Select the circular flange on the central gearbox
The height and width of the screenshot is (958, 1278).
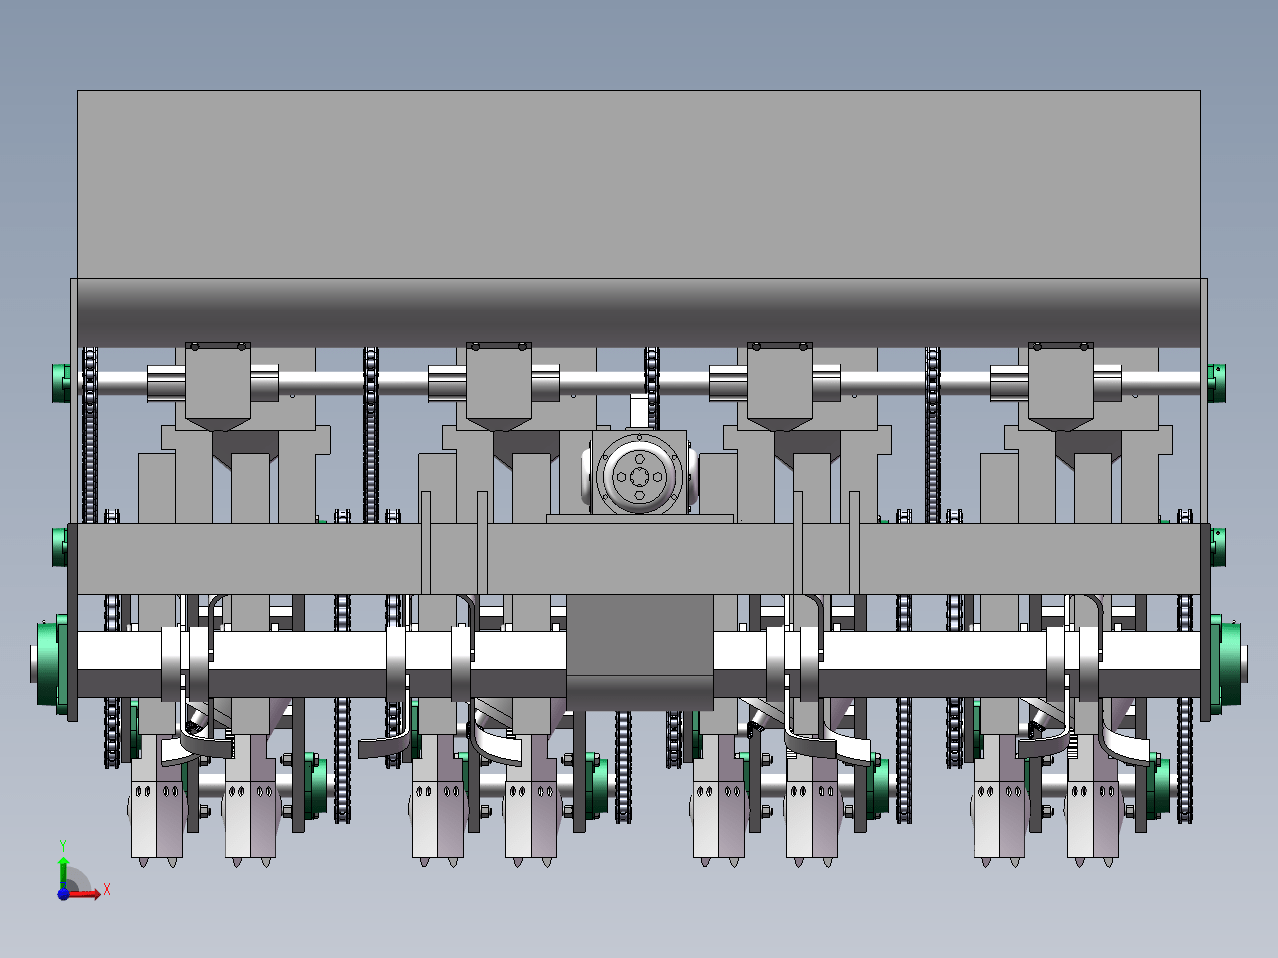click(x=640, y=475)
